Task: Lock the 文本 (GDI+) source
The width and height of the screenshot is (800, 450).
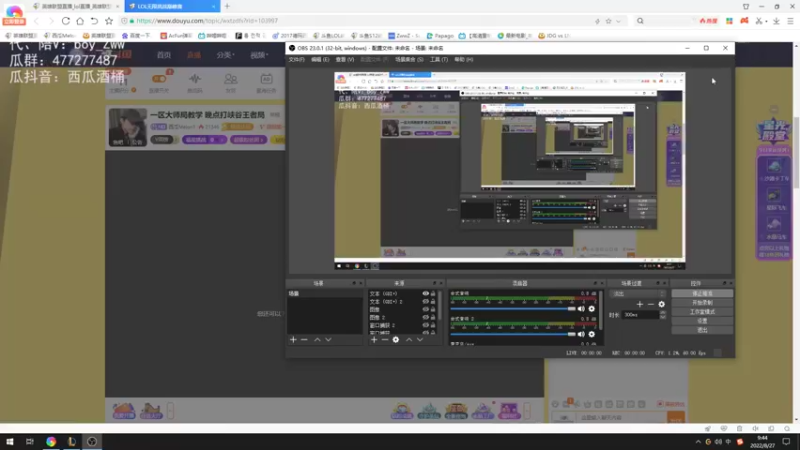Action: [x=433, y=294]
